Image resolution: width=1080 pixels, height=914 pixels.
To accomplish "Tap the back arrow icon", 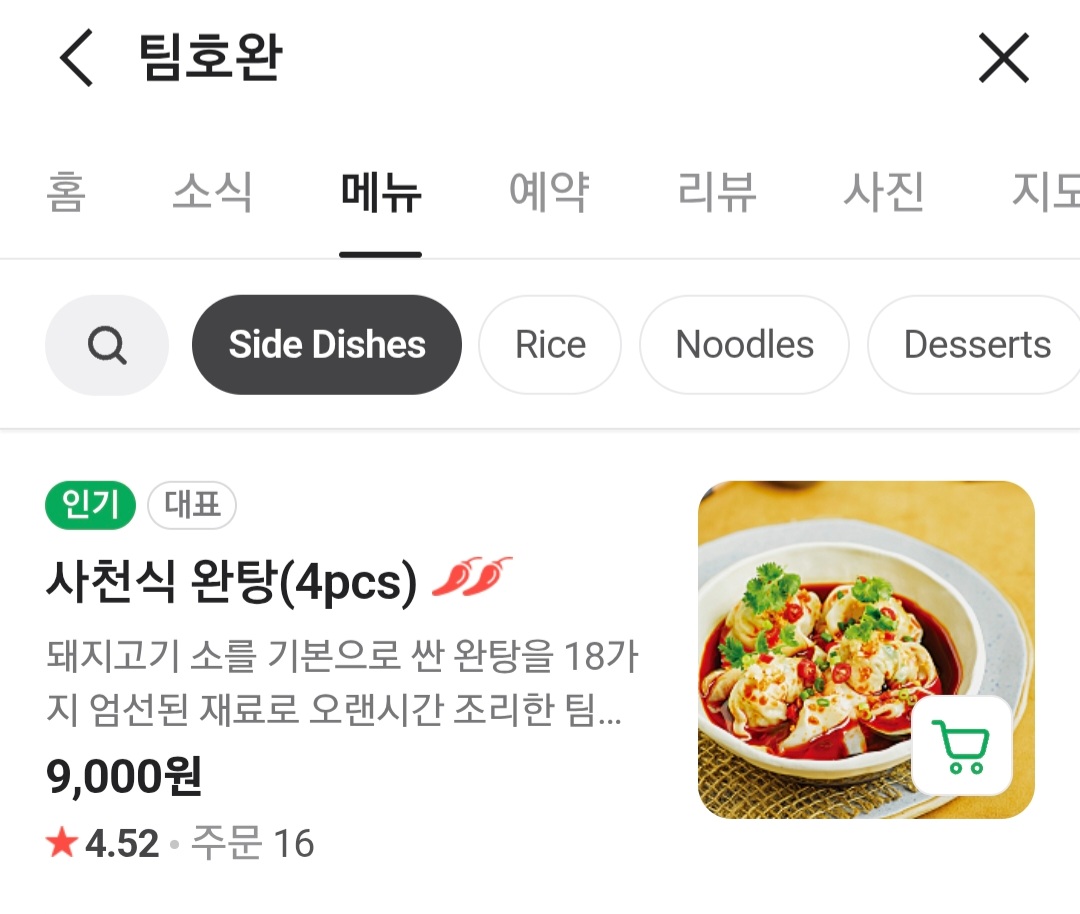I will (x=76, y=58).
